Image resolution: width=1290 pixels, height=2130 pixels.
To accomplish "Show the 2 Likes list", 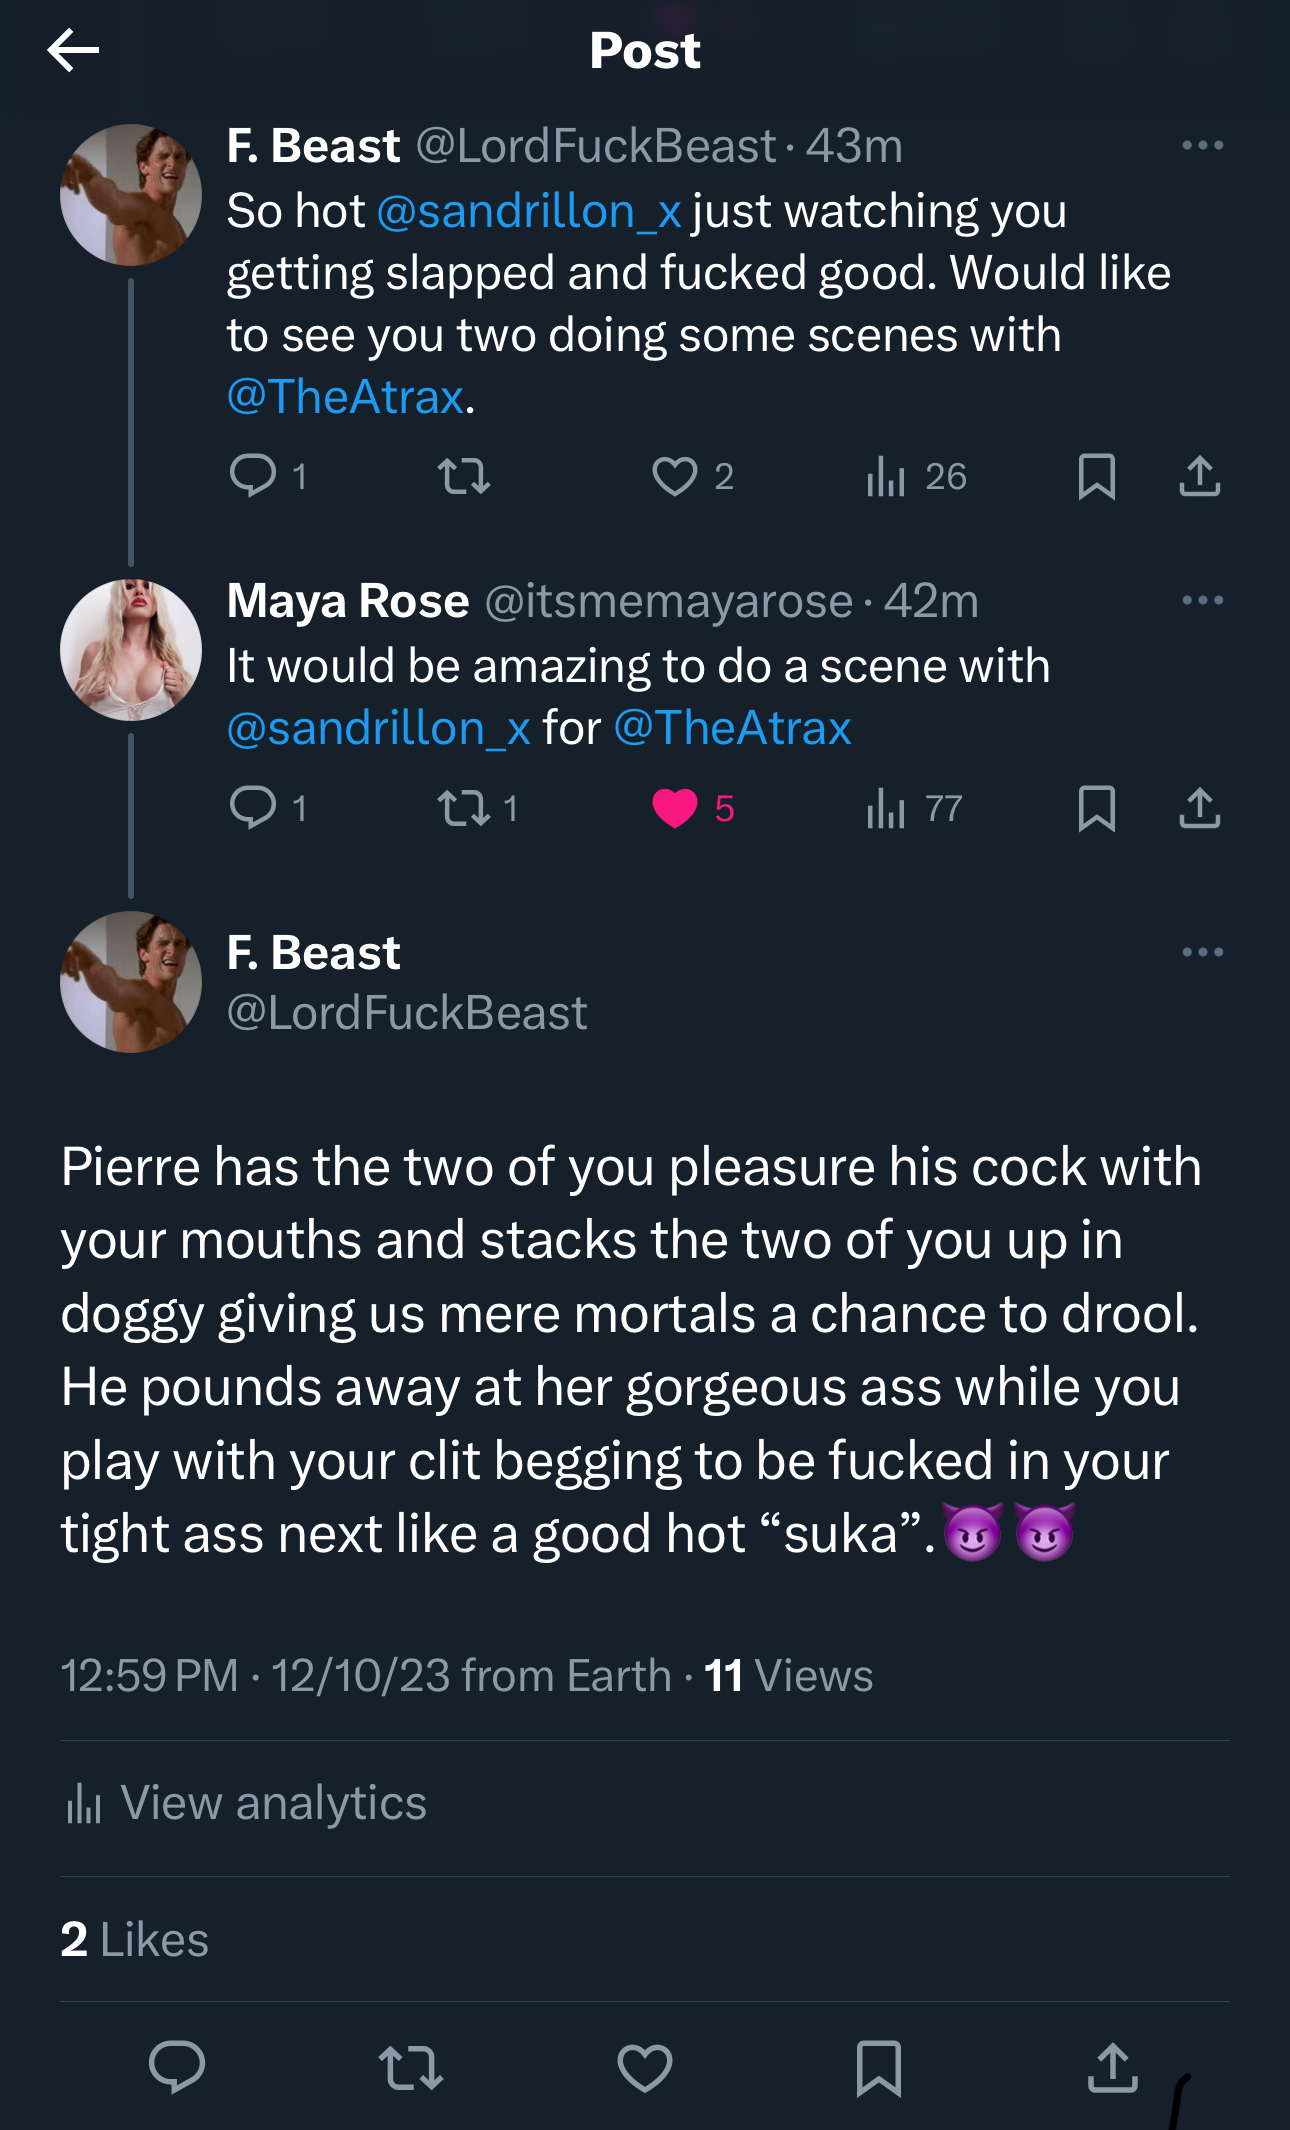I will (x=135, y=1940).
